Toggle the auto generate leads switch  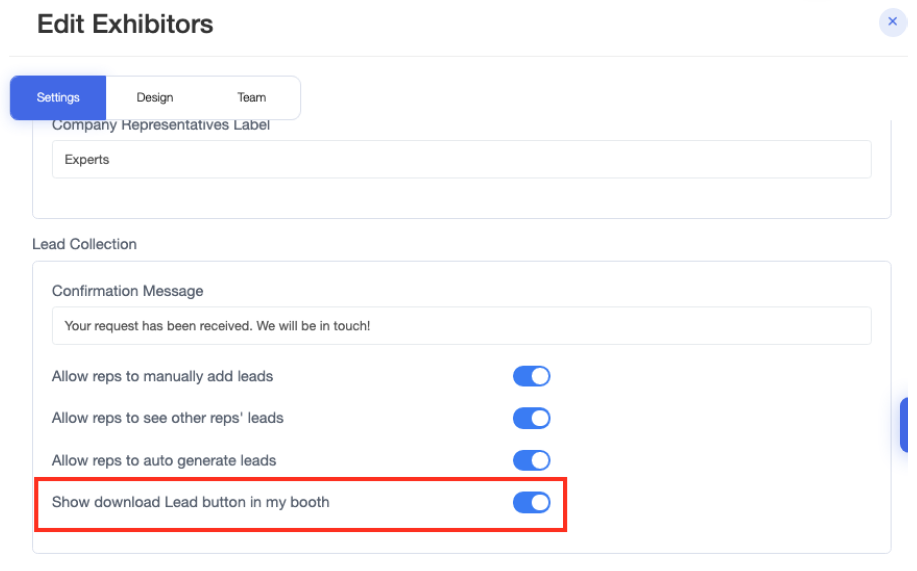pos(531,461)
